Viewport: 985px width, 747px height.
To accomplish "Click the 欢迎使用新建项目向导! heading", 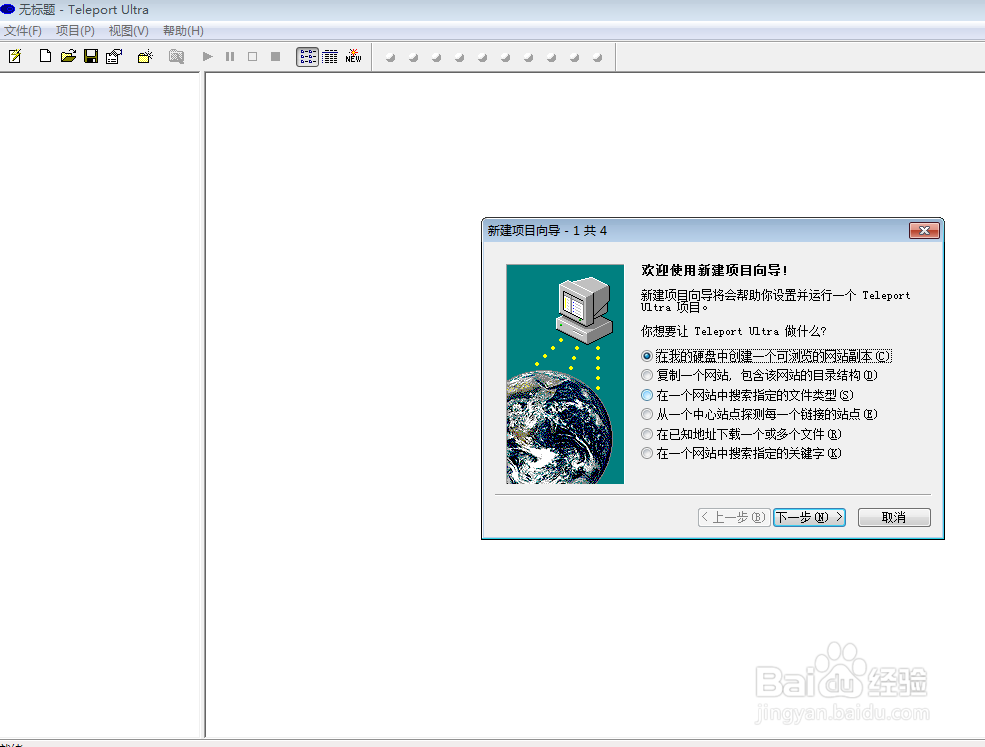I will (x=714, y=270).
